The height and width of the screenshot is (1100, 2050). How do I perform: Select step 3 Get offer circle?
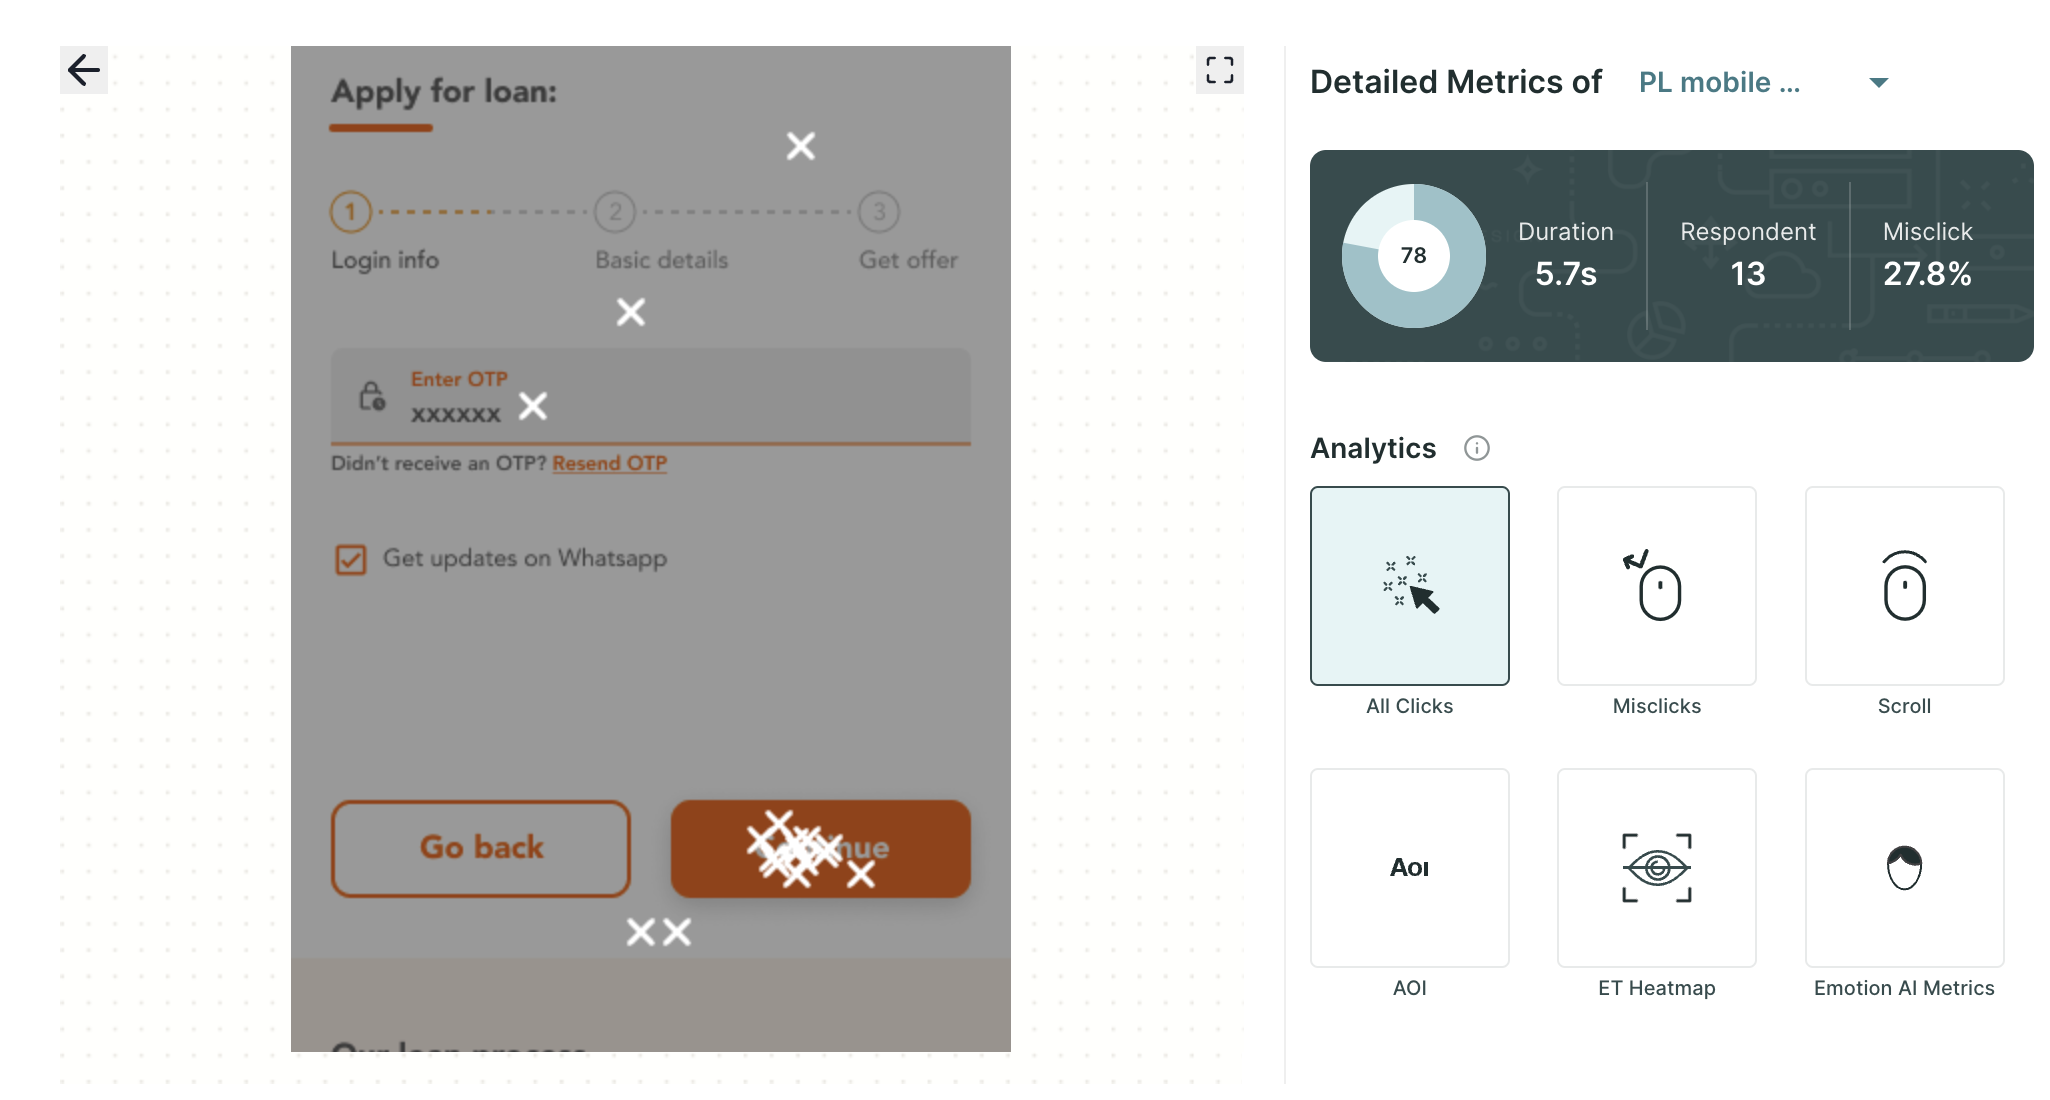[x=879, y=212]
